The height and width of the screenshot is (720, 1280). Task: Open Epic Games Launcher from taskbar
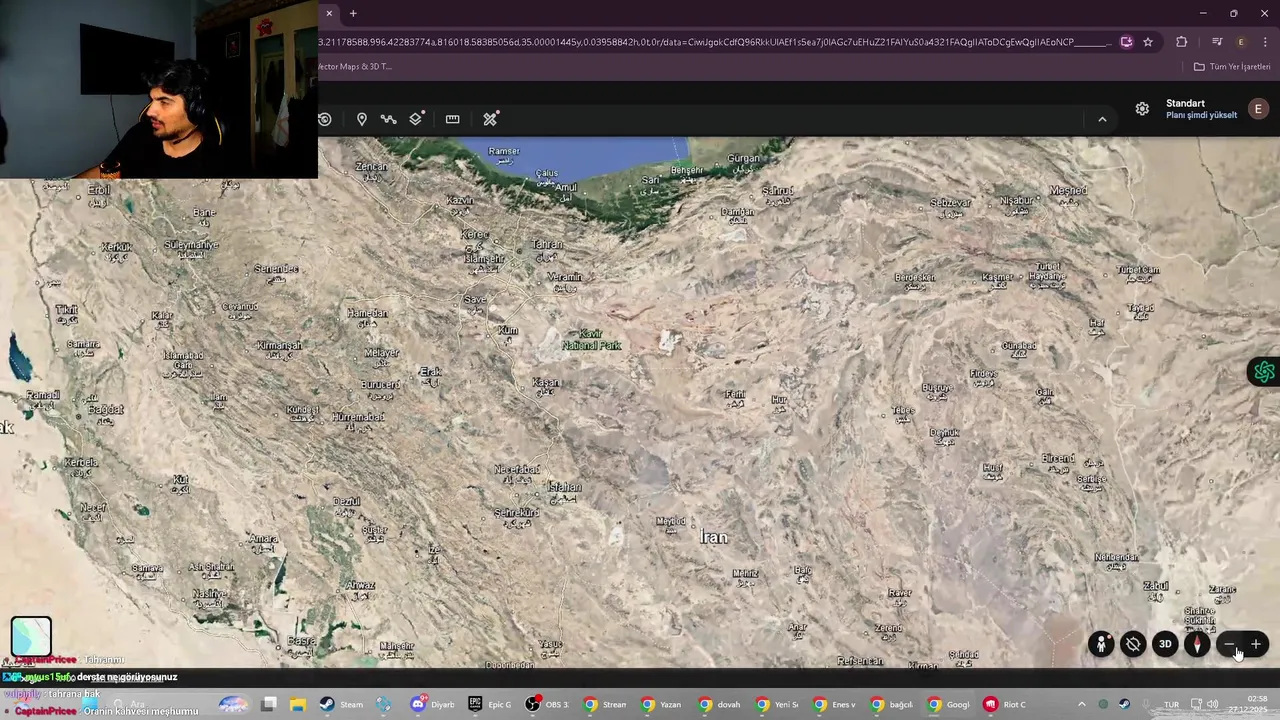[x=490, y=704]
